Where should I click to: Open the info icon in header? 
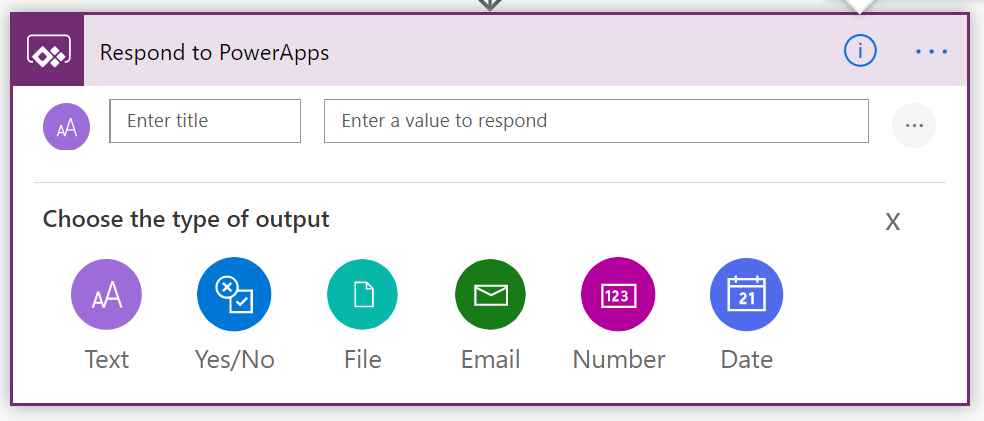pyautogui.click(x=860, y=50)
